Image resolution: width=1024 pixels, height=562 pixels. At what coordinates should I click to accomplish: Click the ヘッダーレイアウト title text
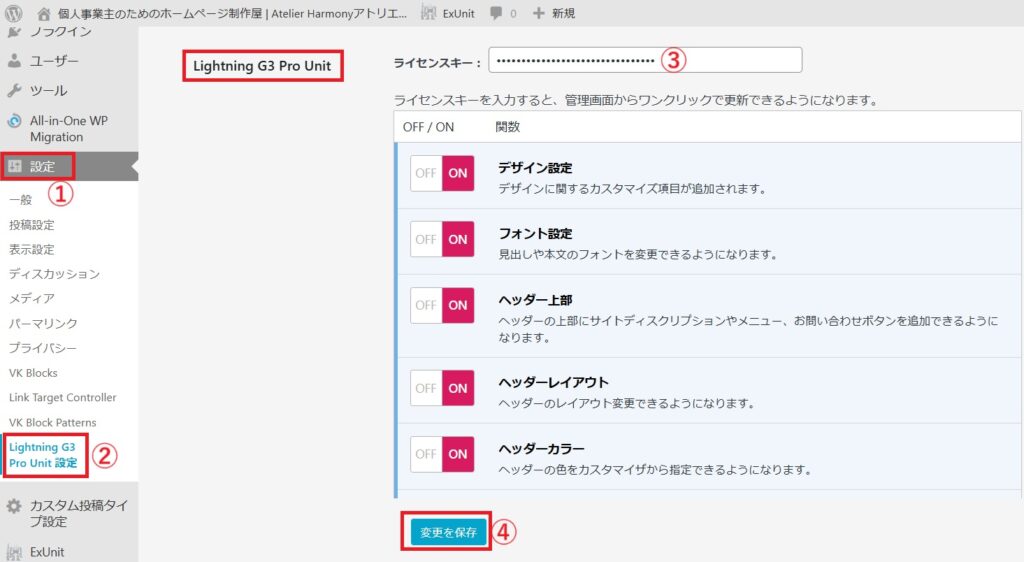tap(553, 382)
